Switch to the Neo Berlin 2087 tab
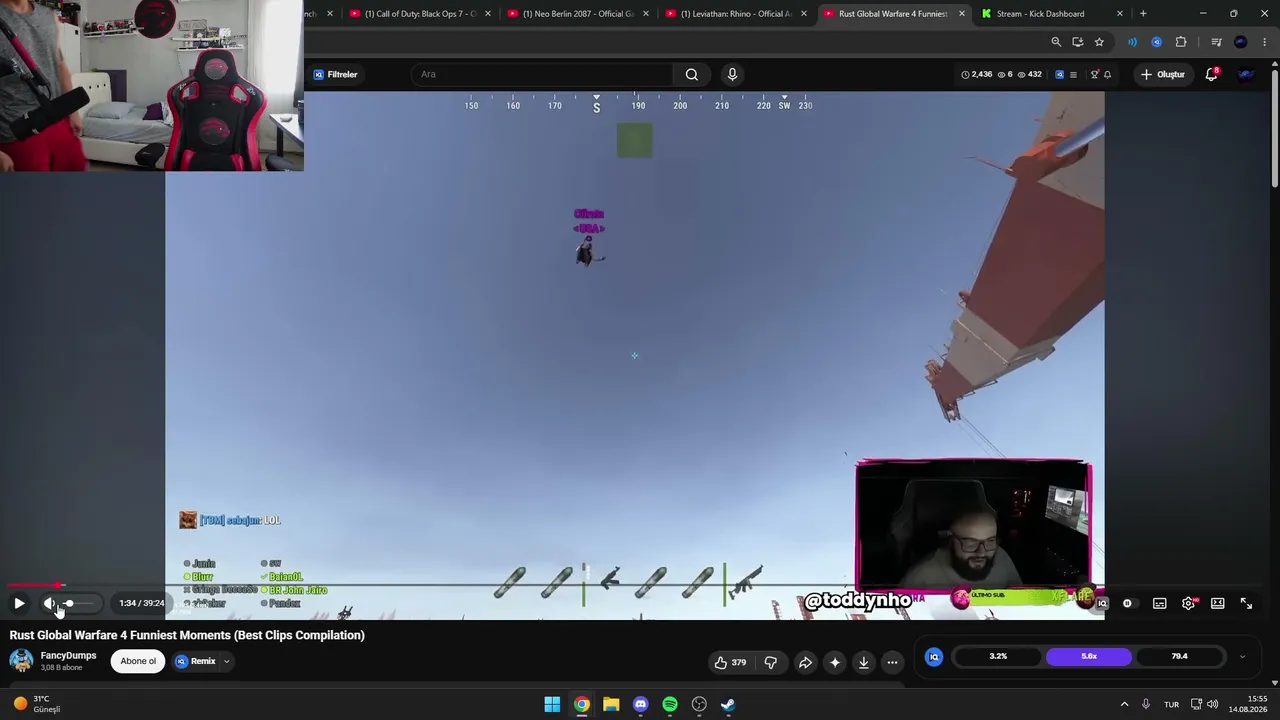Image resolution: width=1280 pixels, height=720 pixels. tap(578, 14)
